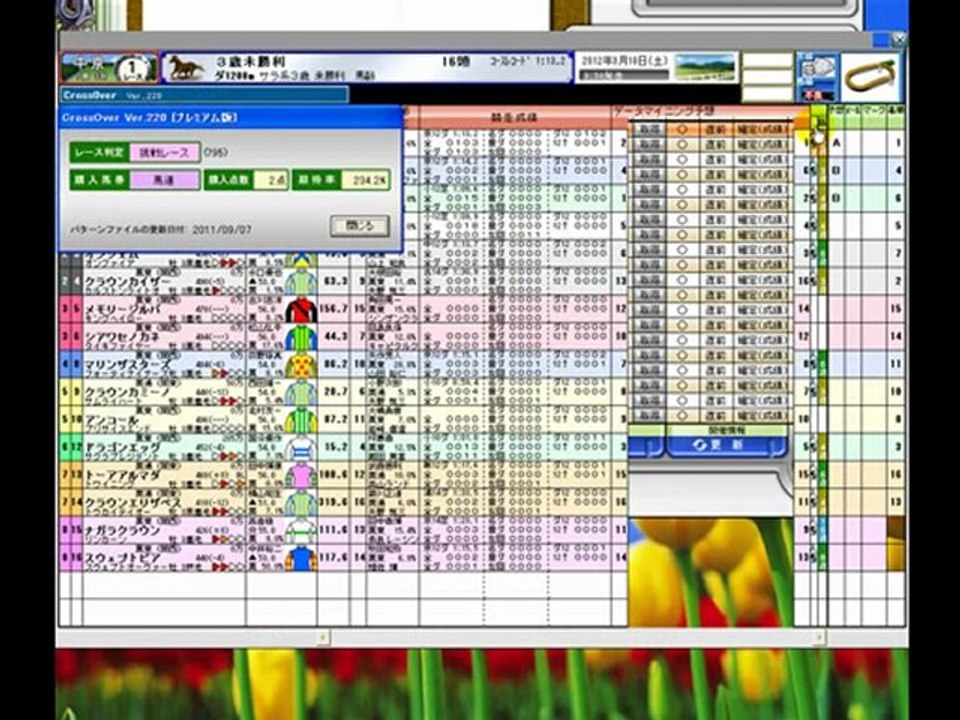The height and width of the screenshot is (720, 960).
Task: Click the horizontal scrollbar left arrow
Action: (323, 638)
